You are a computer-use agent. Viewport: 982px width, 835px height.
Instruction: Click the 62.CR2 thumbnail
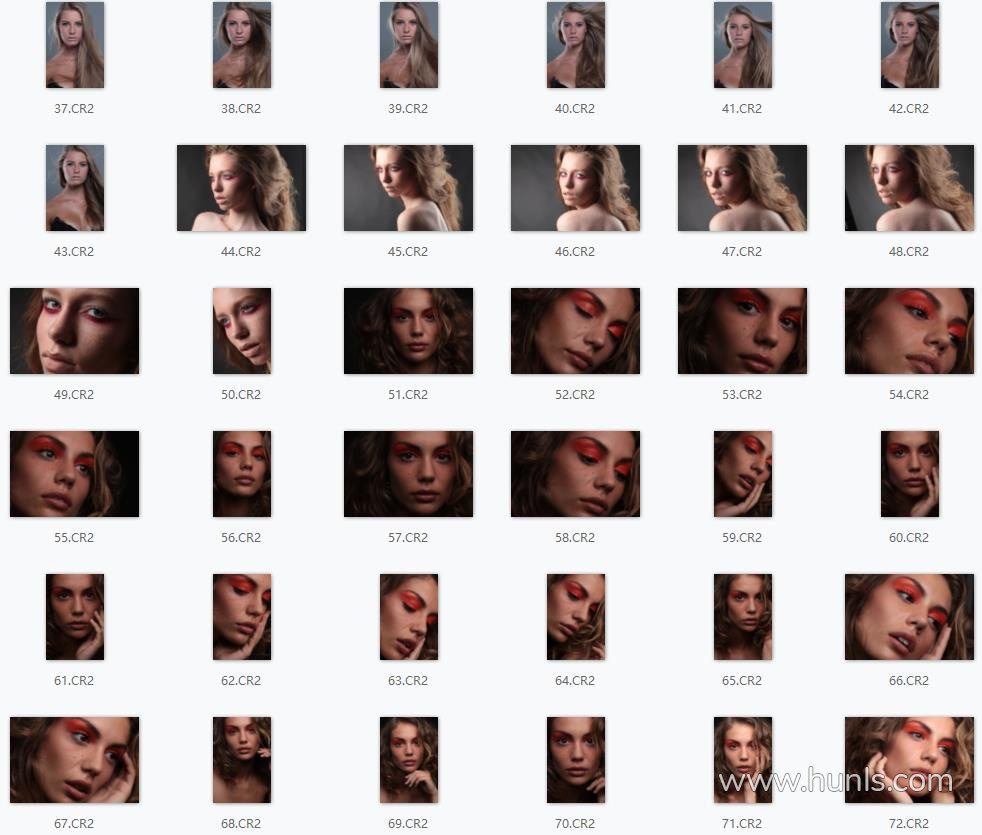pyautogui.click(x=242, y=617)
